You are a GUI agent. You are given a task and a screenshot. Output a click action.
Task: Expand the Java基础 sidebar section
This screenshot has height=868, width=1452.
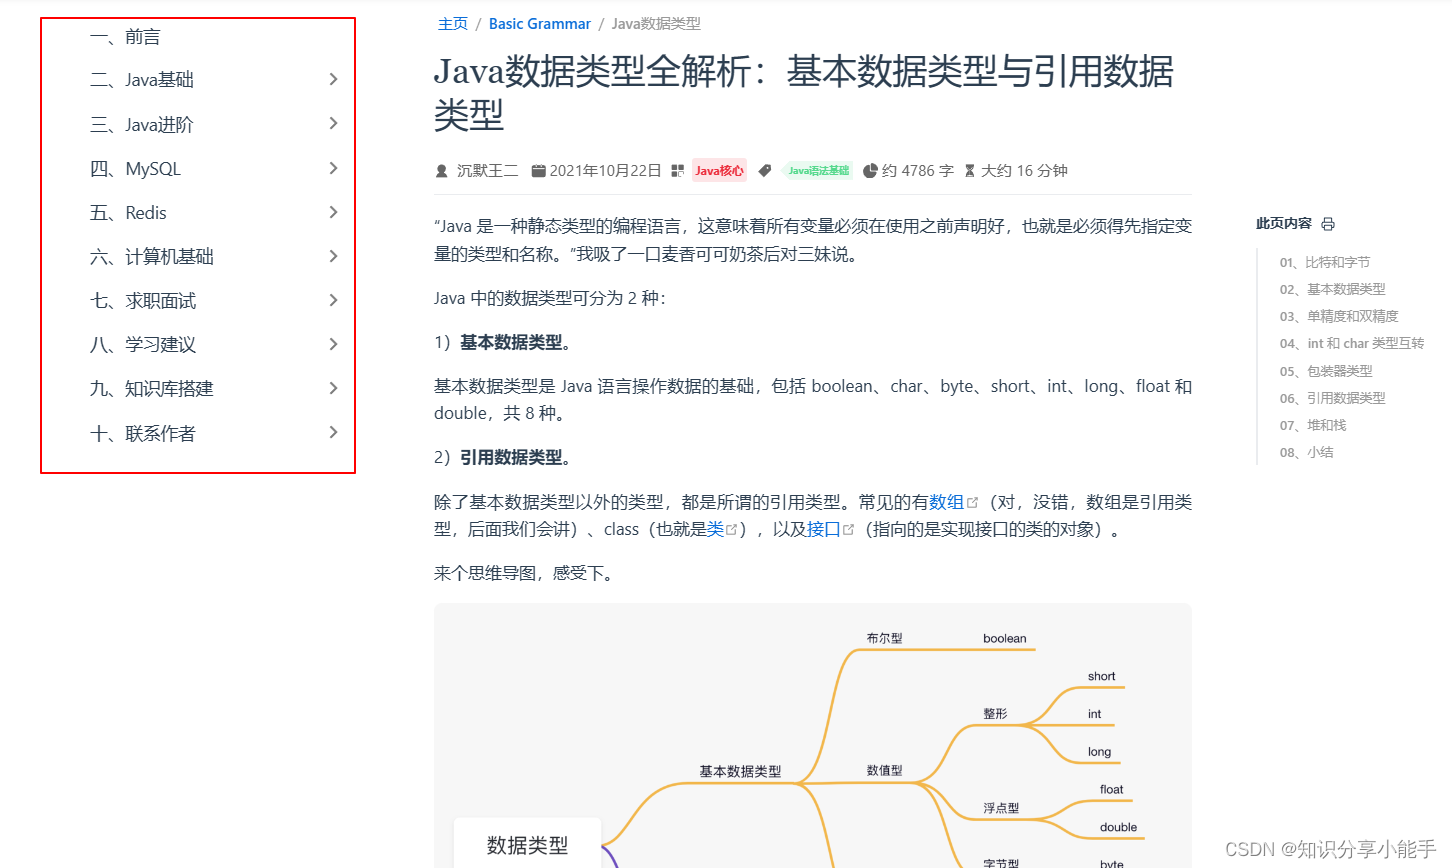click(x=333, y=79)
